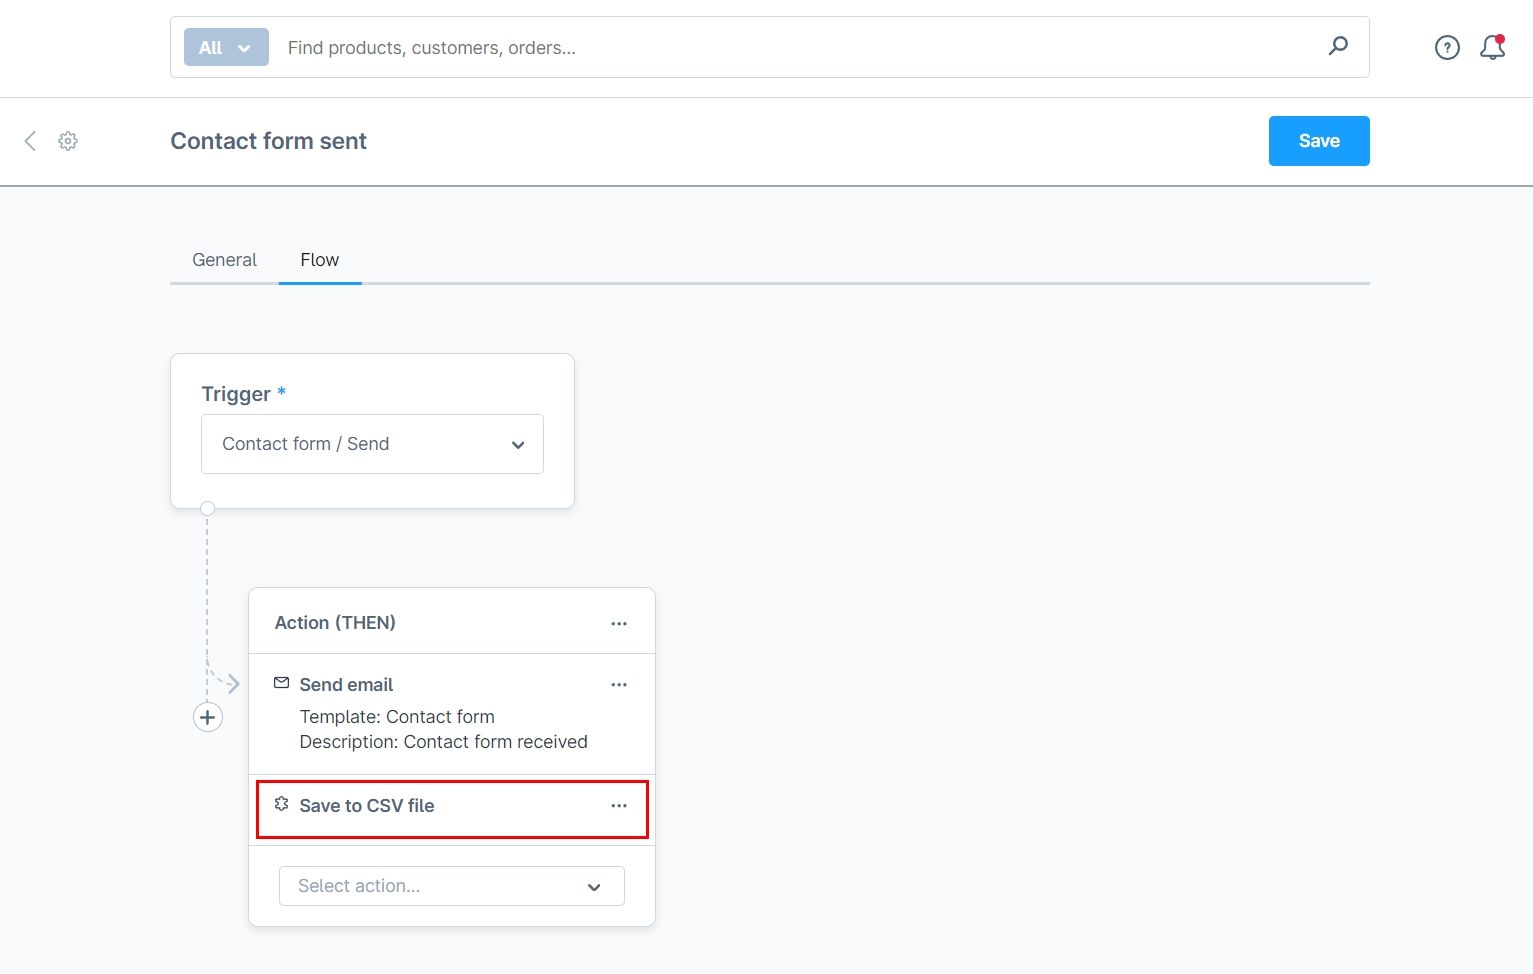Open Save to CSV file three-dot menu
The height and width of the screenshot is (974, 1533).
[x=619, y=806]
